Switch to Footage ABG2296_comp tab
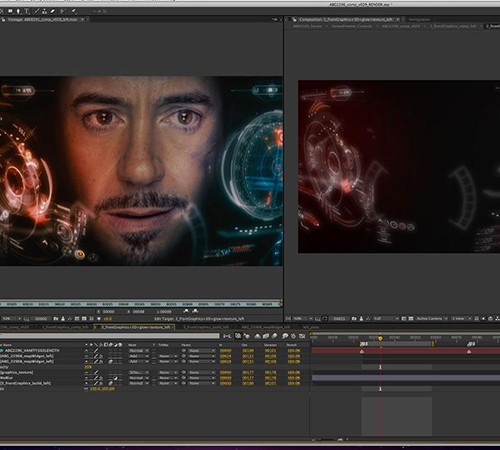 pyautogui.click(x=42, y=20)
